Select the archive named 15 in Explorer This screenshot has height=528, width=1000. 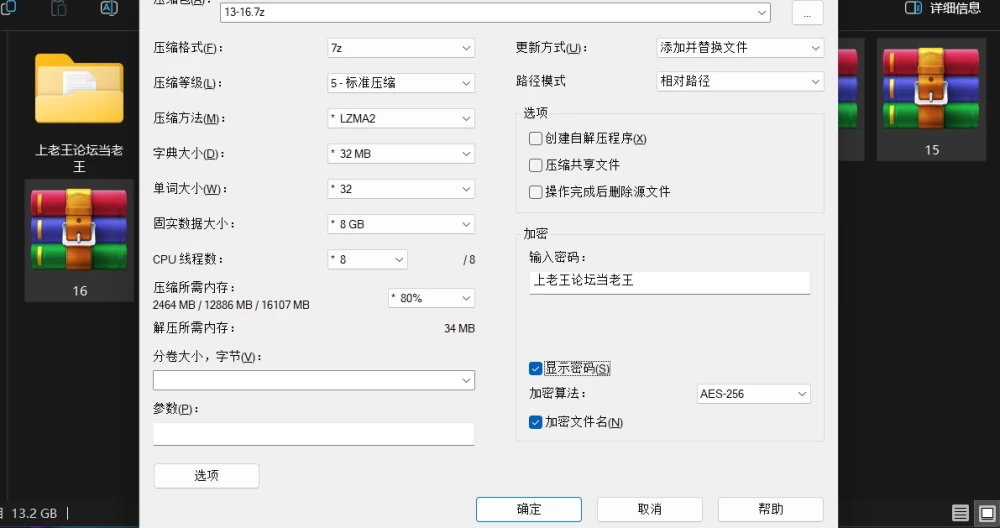pyautogui.click(x=931, y=99)
